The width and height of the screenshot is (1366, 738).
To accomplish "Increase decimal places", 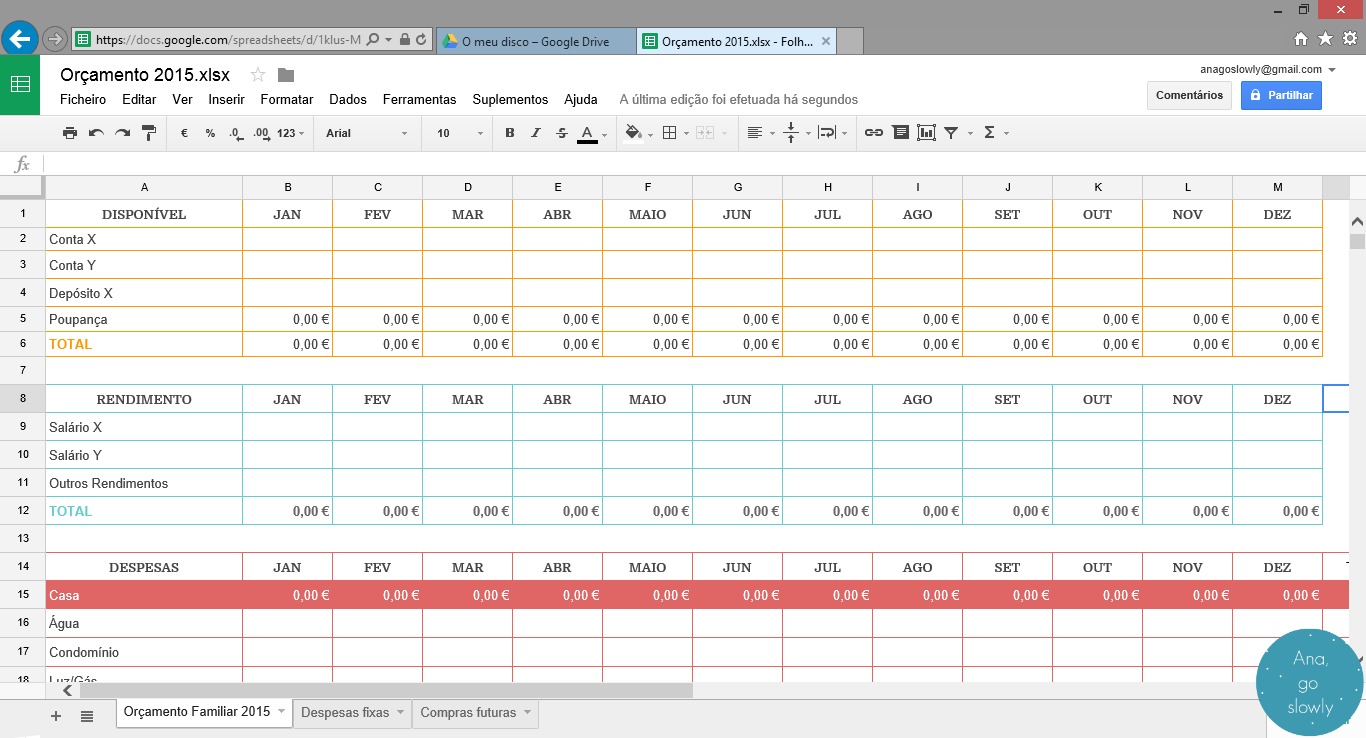I will (x=262, y=133).
